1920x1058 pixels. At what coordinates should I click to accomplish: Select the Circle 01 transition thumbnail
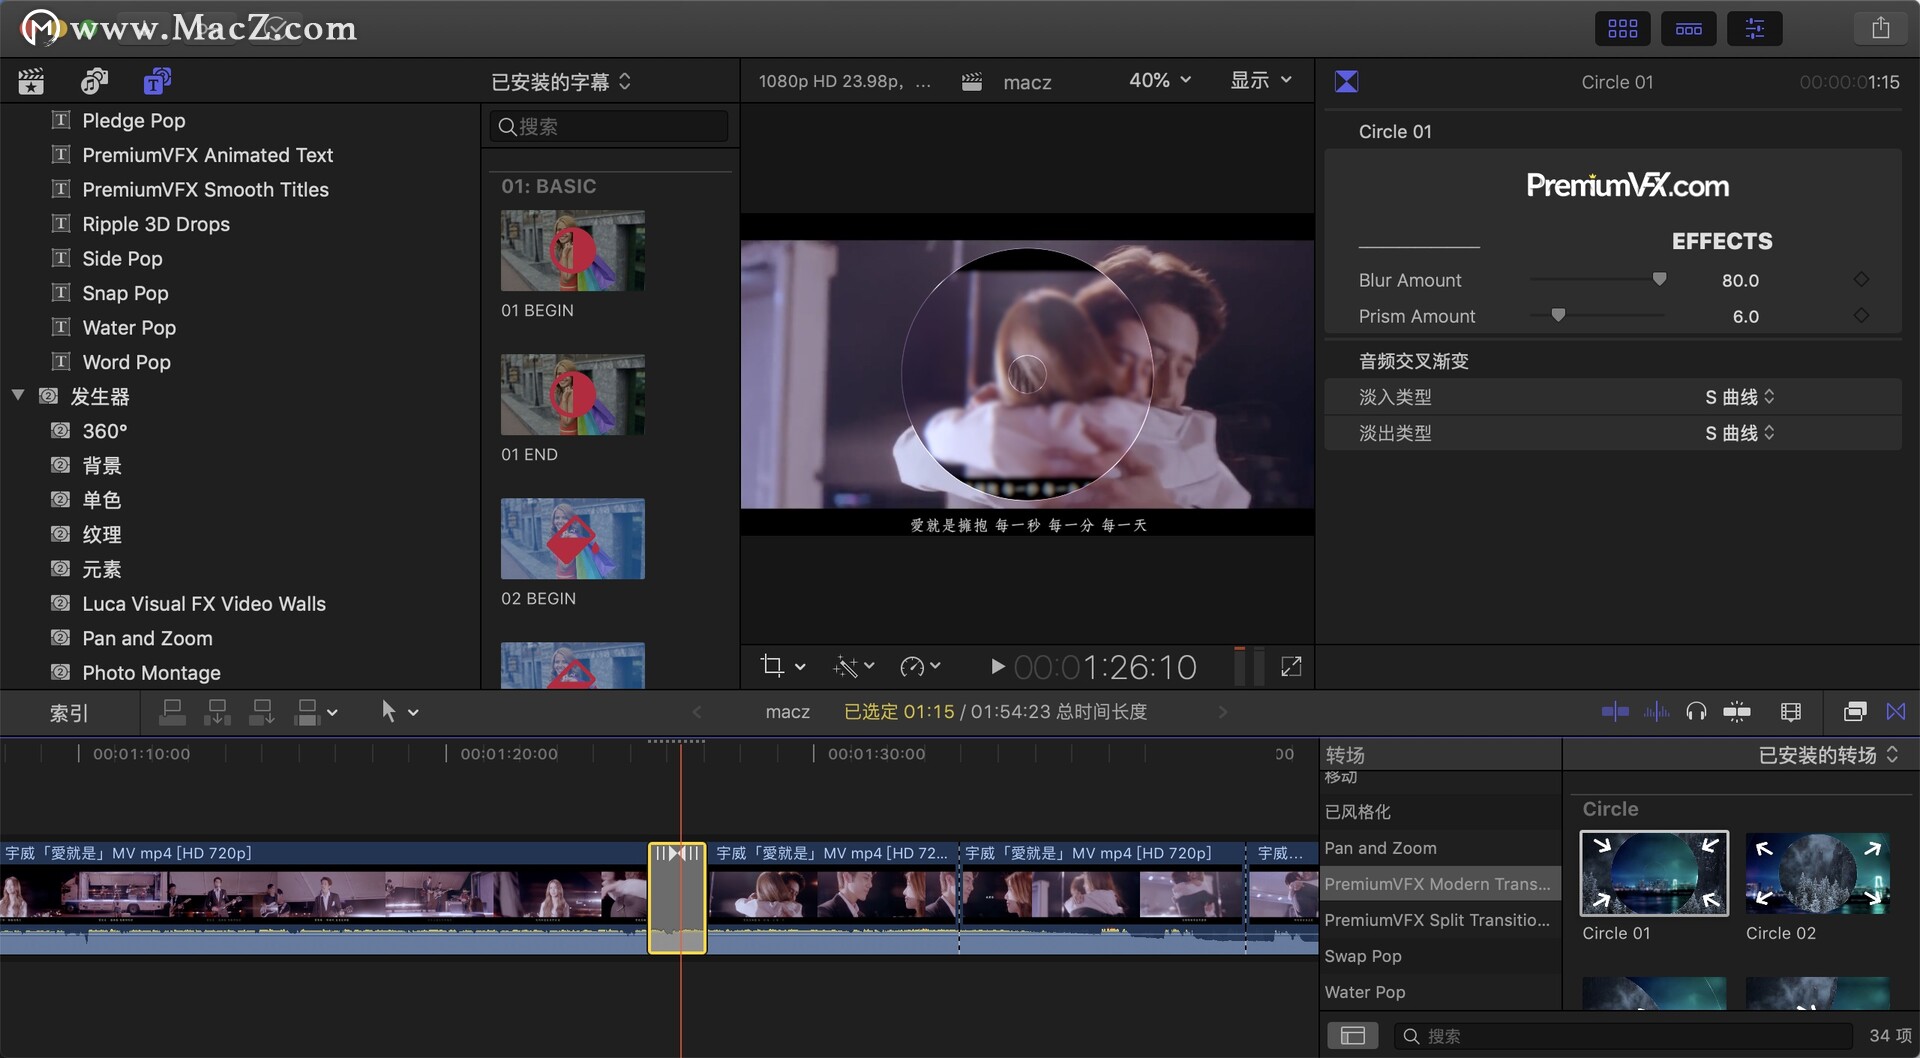click(1654, 873)
